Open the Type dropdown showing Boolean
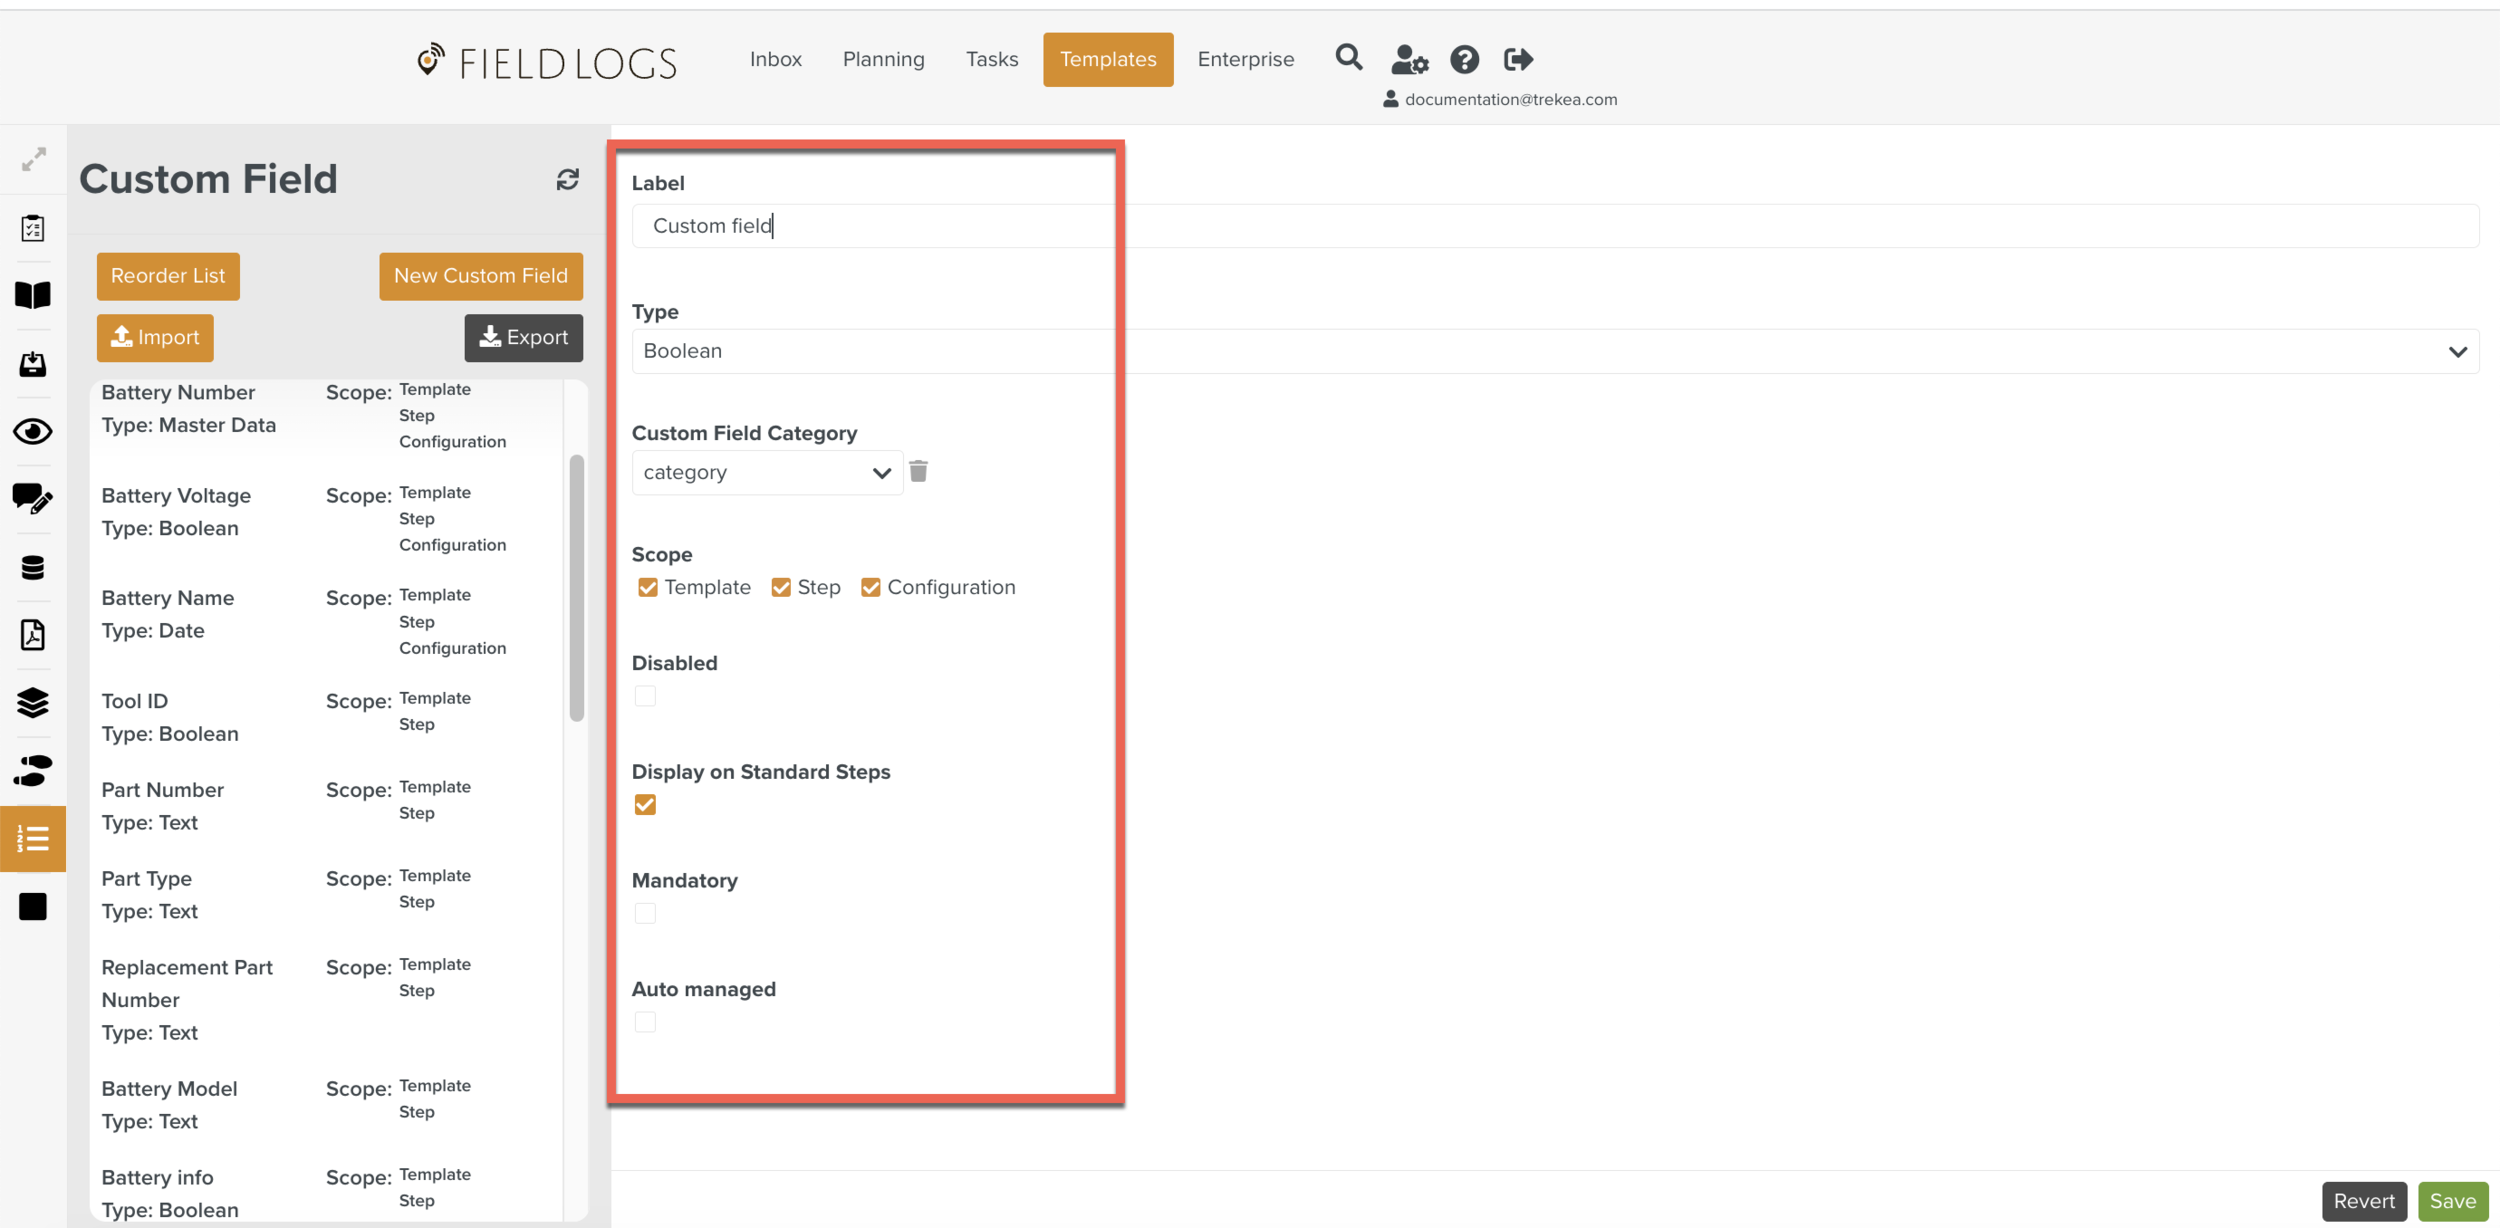The image size is (2500, 1228). pos(1554,351)
